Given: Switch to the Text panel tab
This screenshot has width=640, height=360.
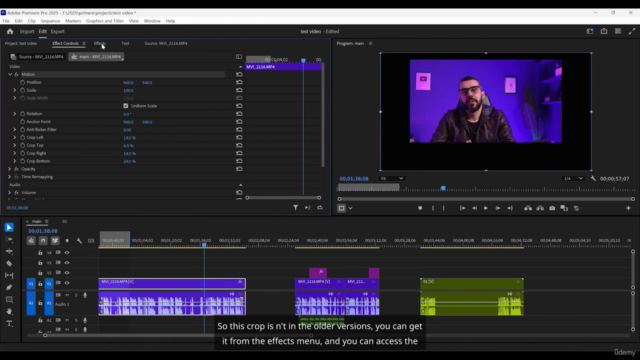Looking at the screenshot, I should [125, 43].
